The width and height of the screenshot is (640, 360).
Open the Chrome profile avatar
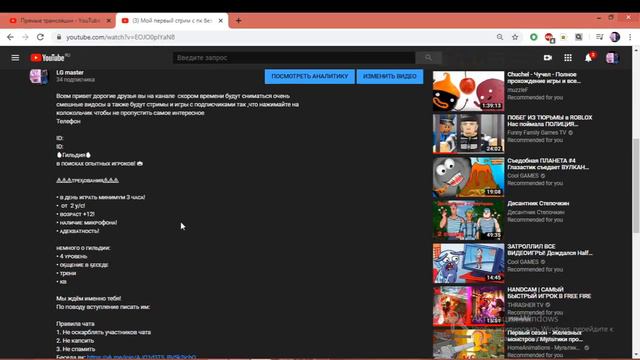615,37
